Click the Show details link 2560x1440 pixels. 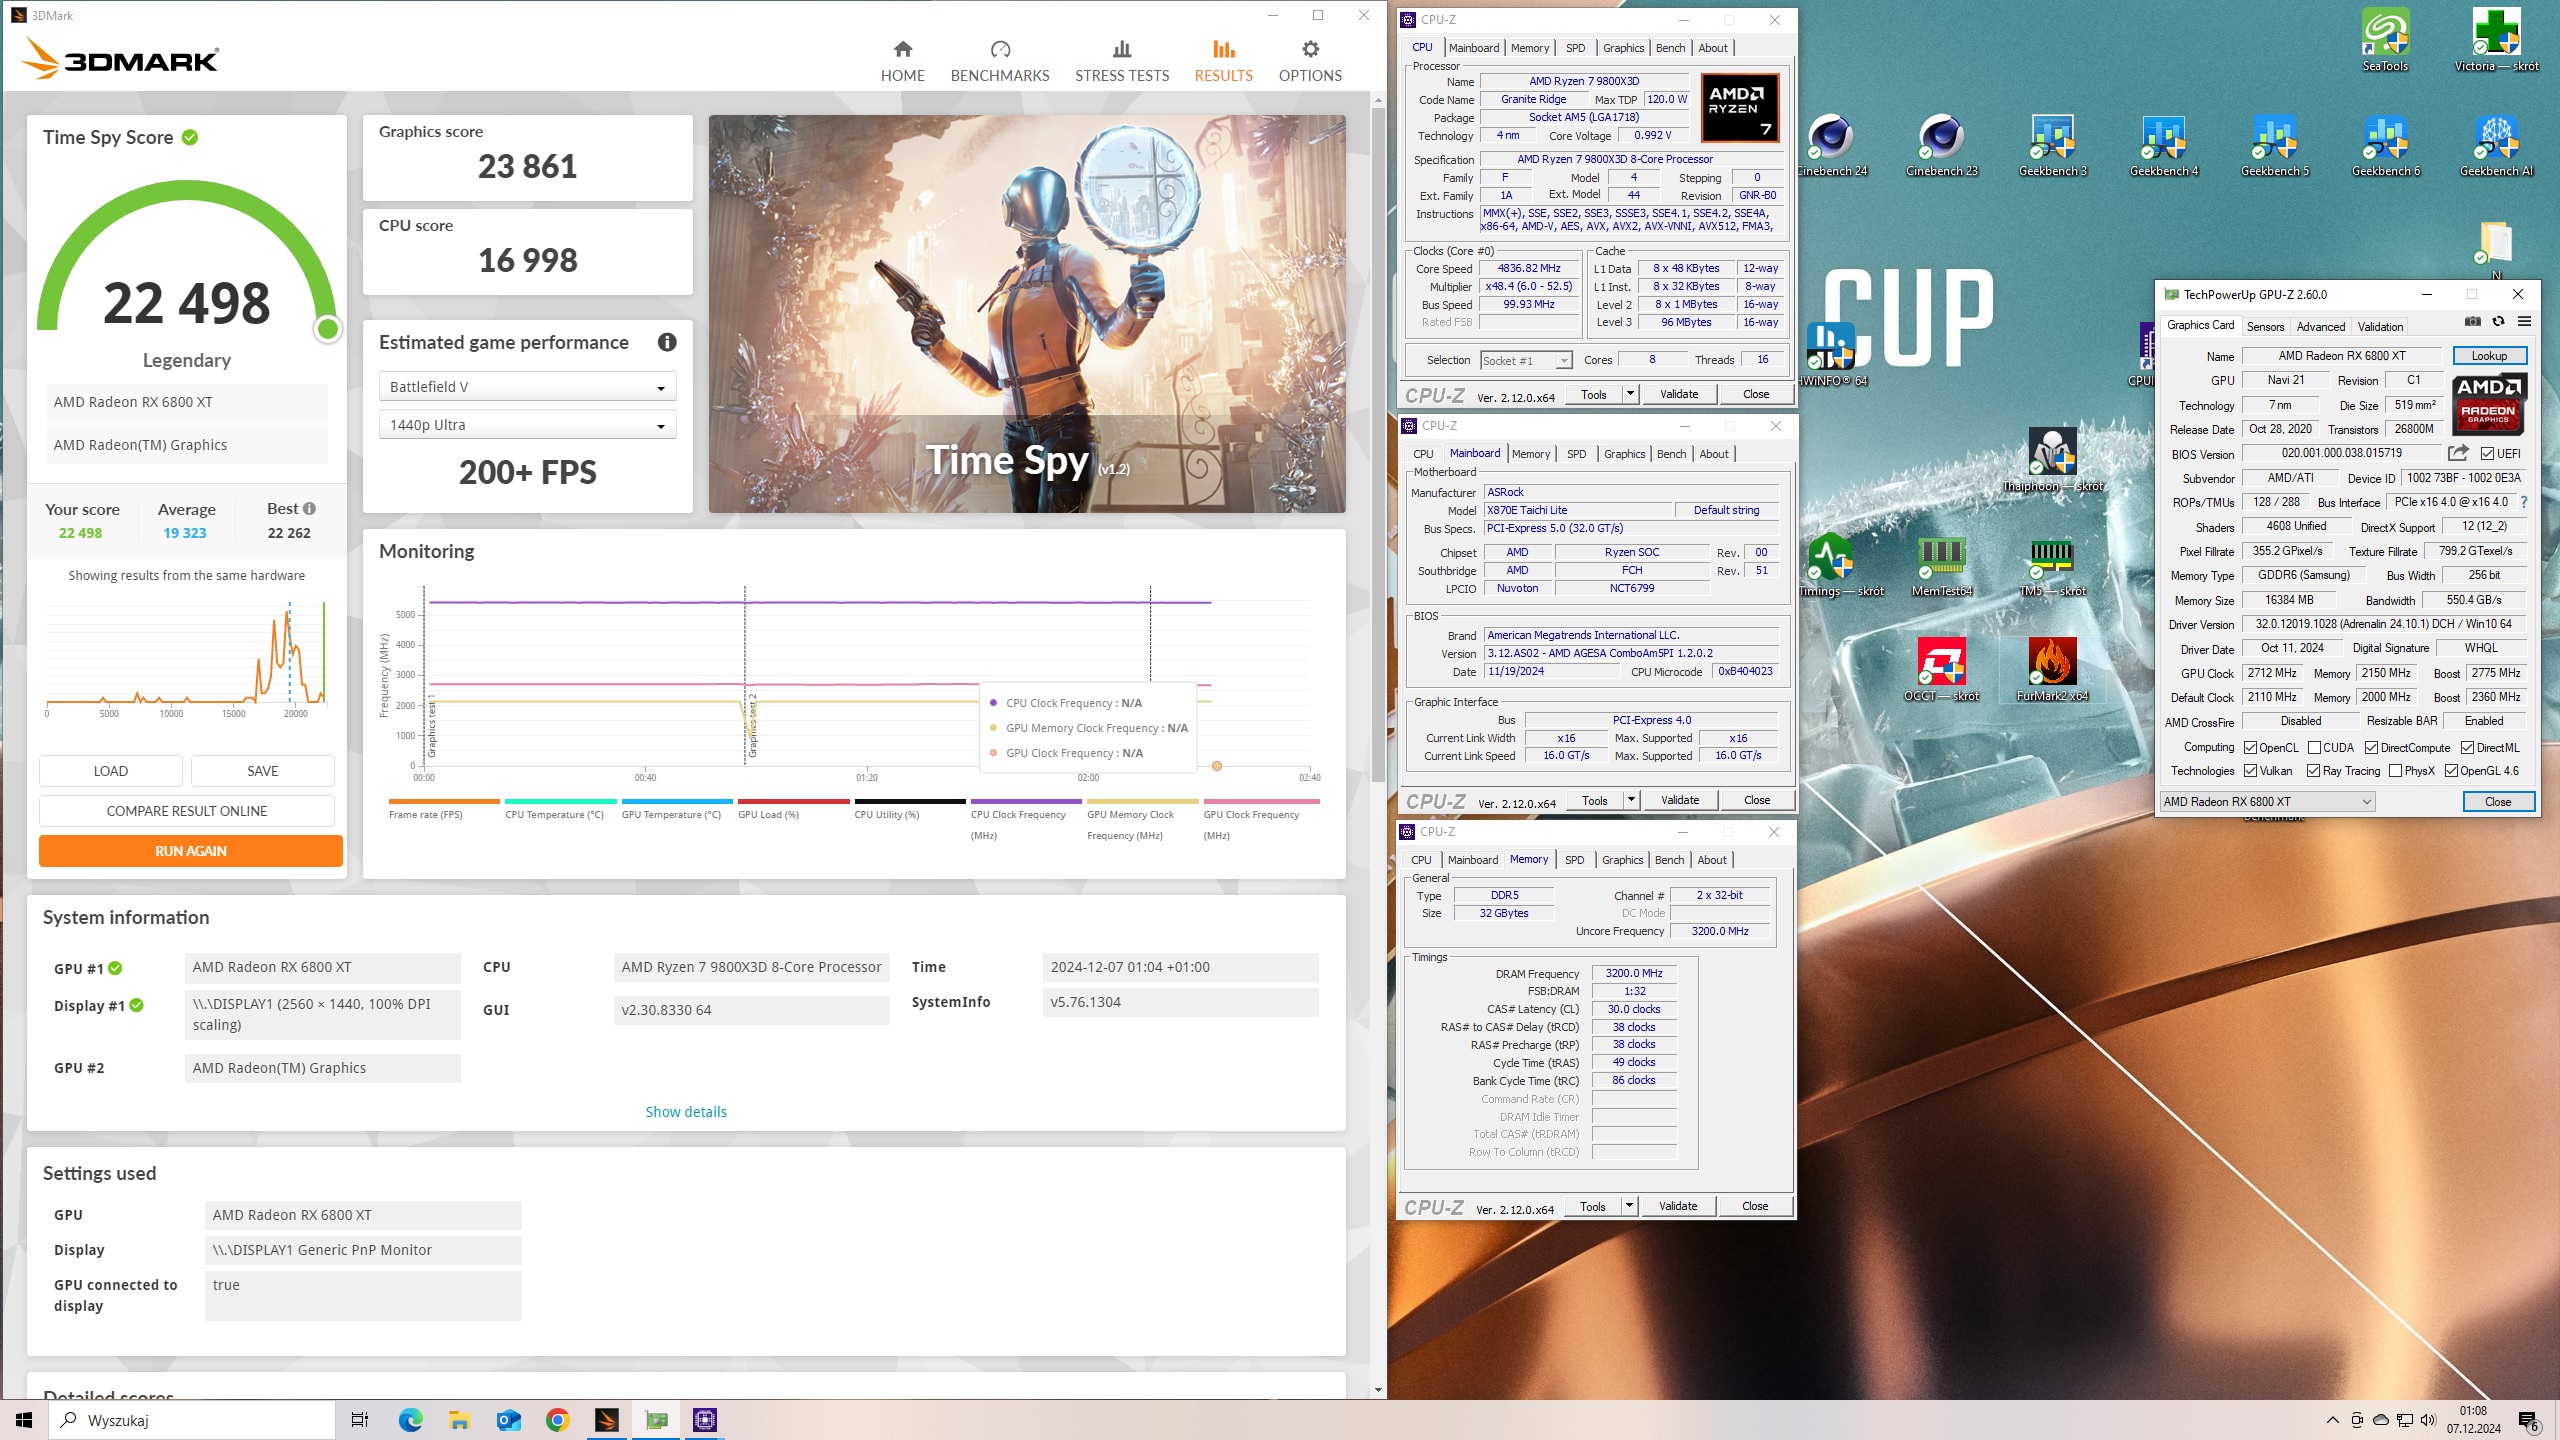click(x=686, y=1112)
